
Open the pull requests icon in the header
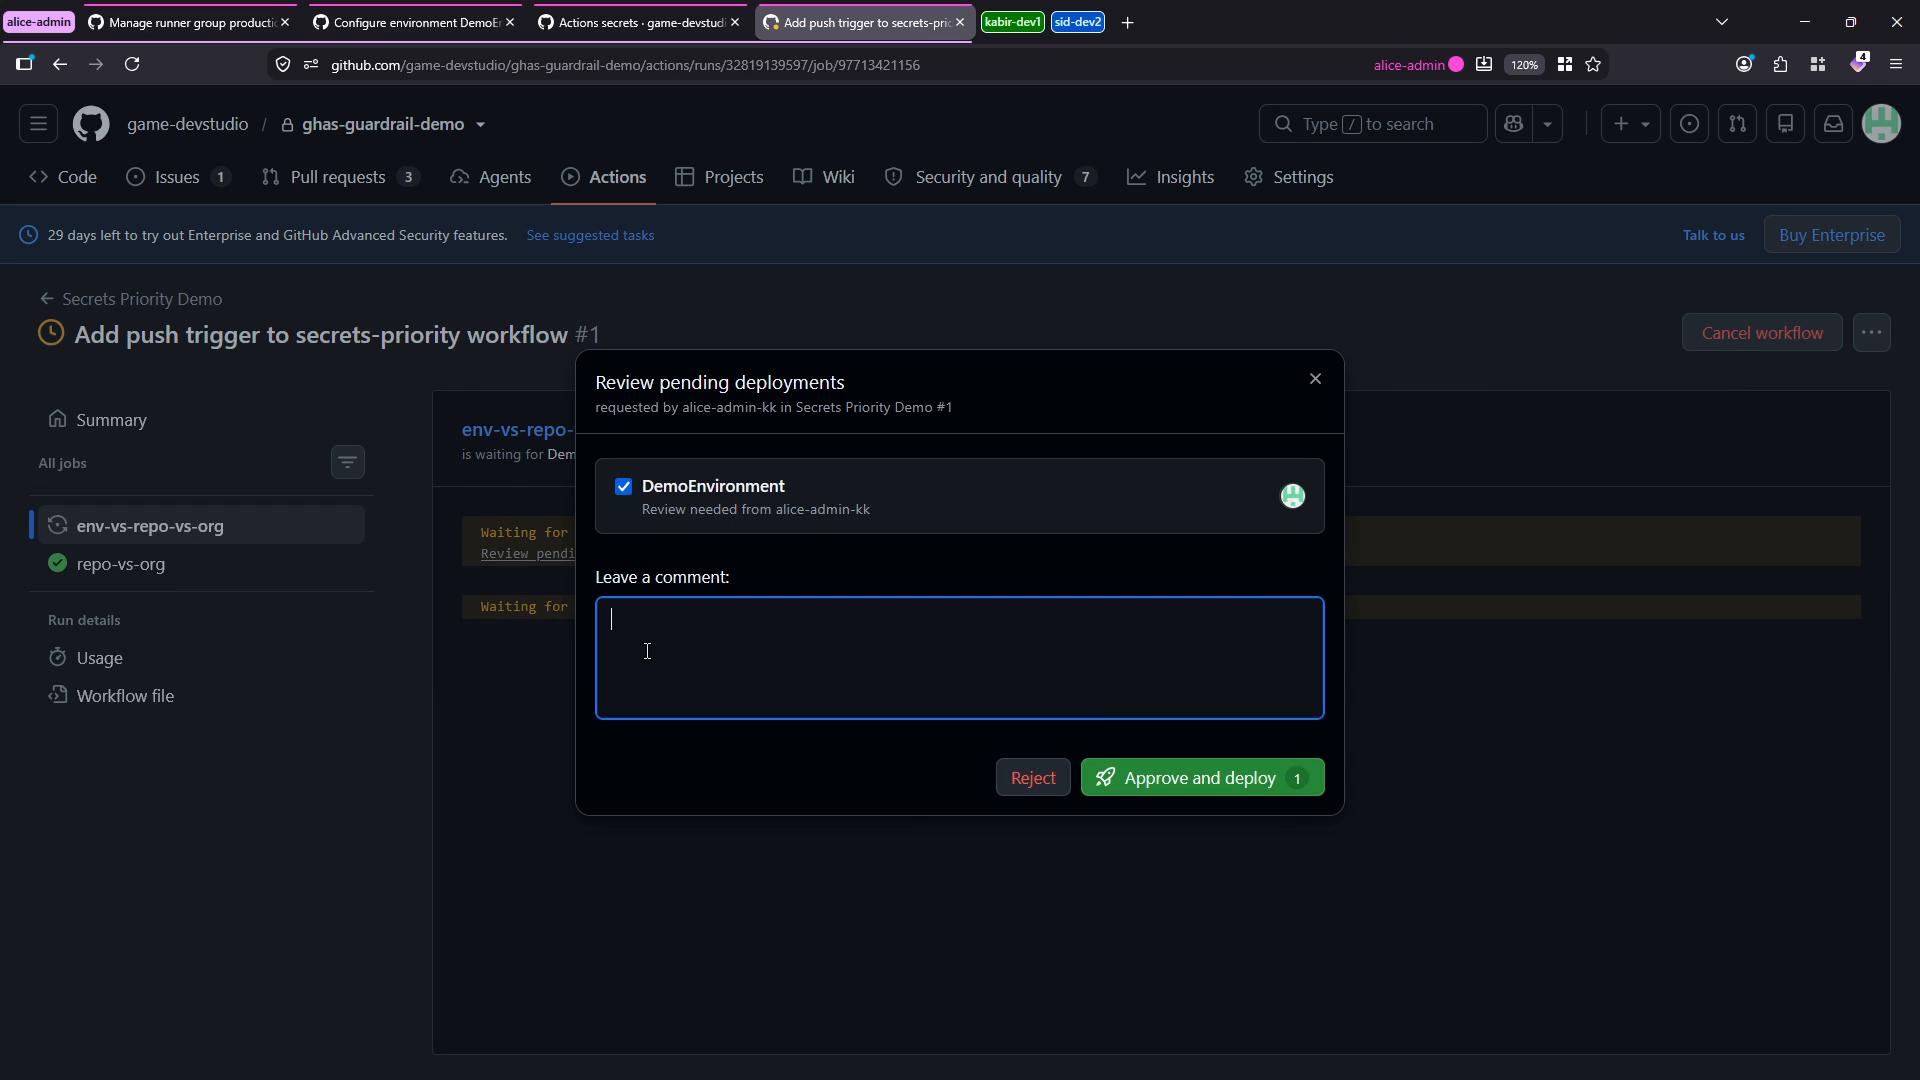(1737, 124)
